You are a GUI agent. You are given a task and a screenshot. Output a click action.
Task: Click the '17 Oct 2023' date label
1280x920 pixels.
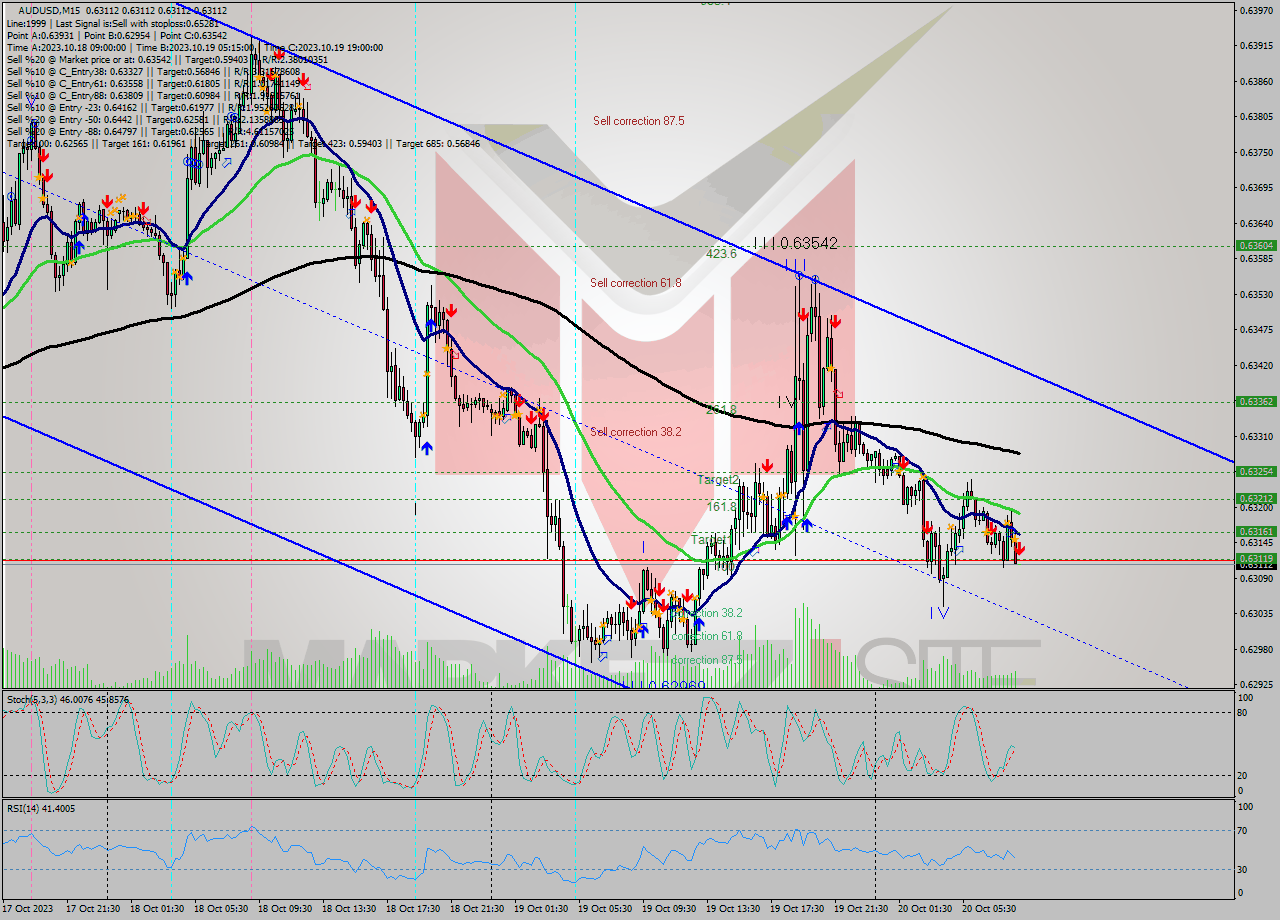26,908
